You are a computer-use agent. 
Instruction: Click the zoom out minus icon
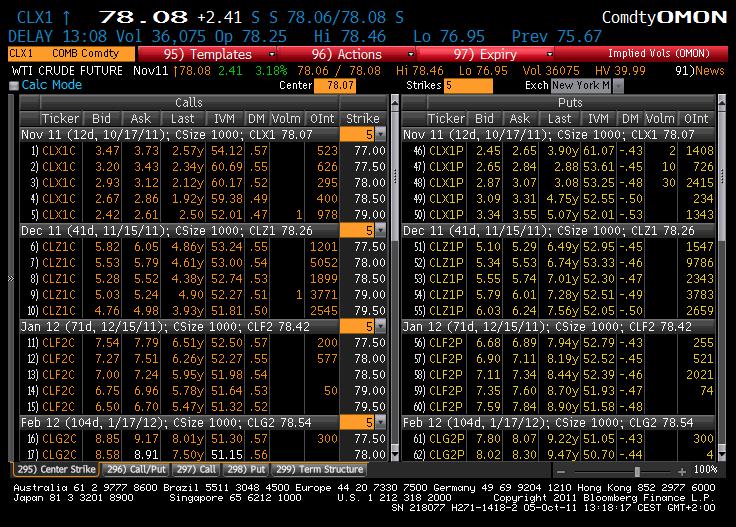561,471
